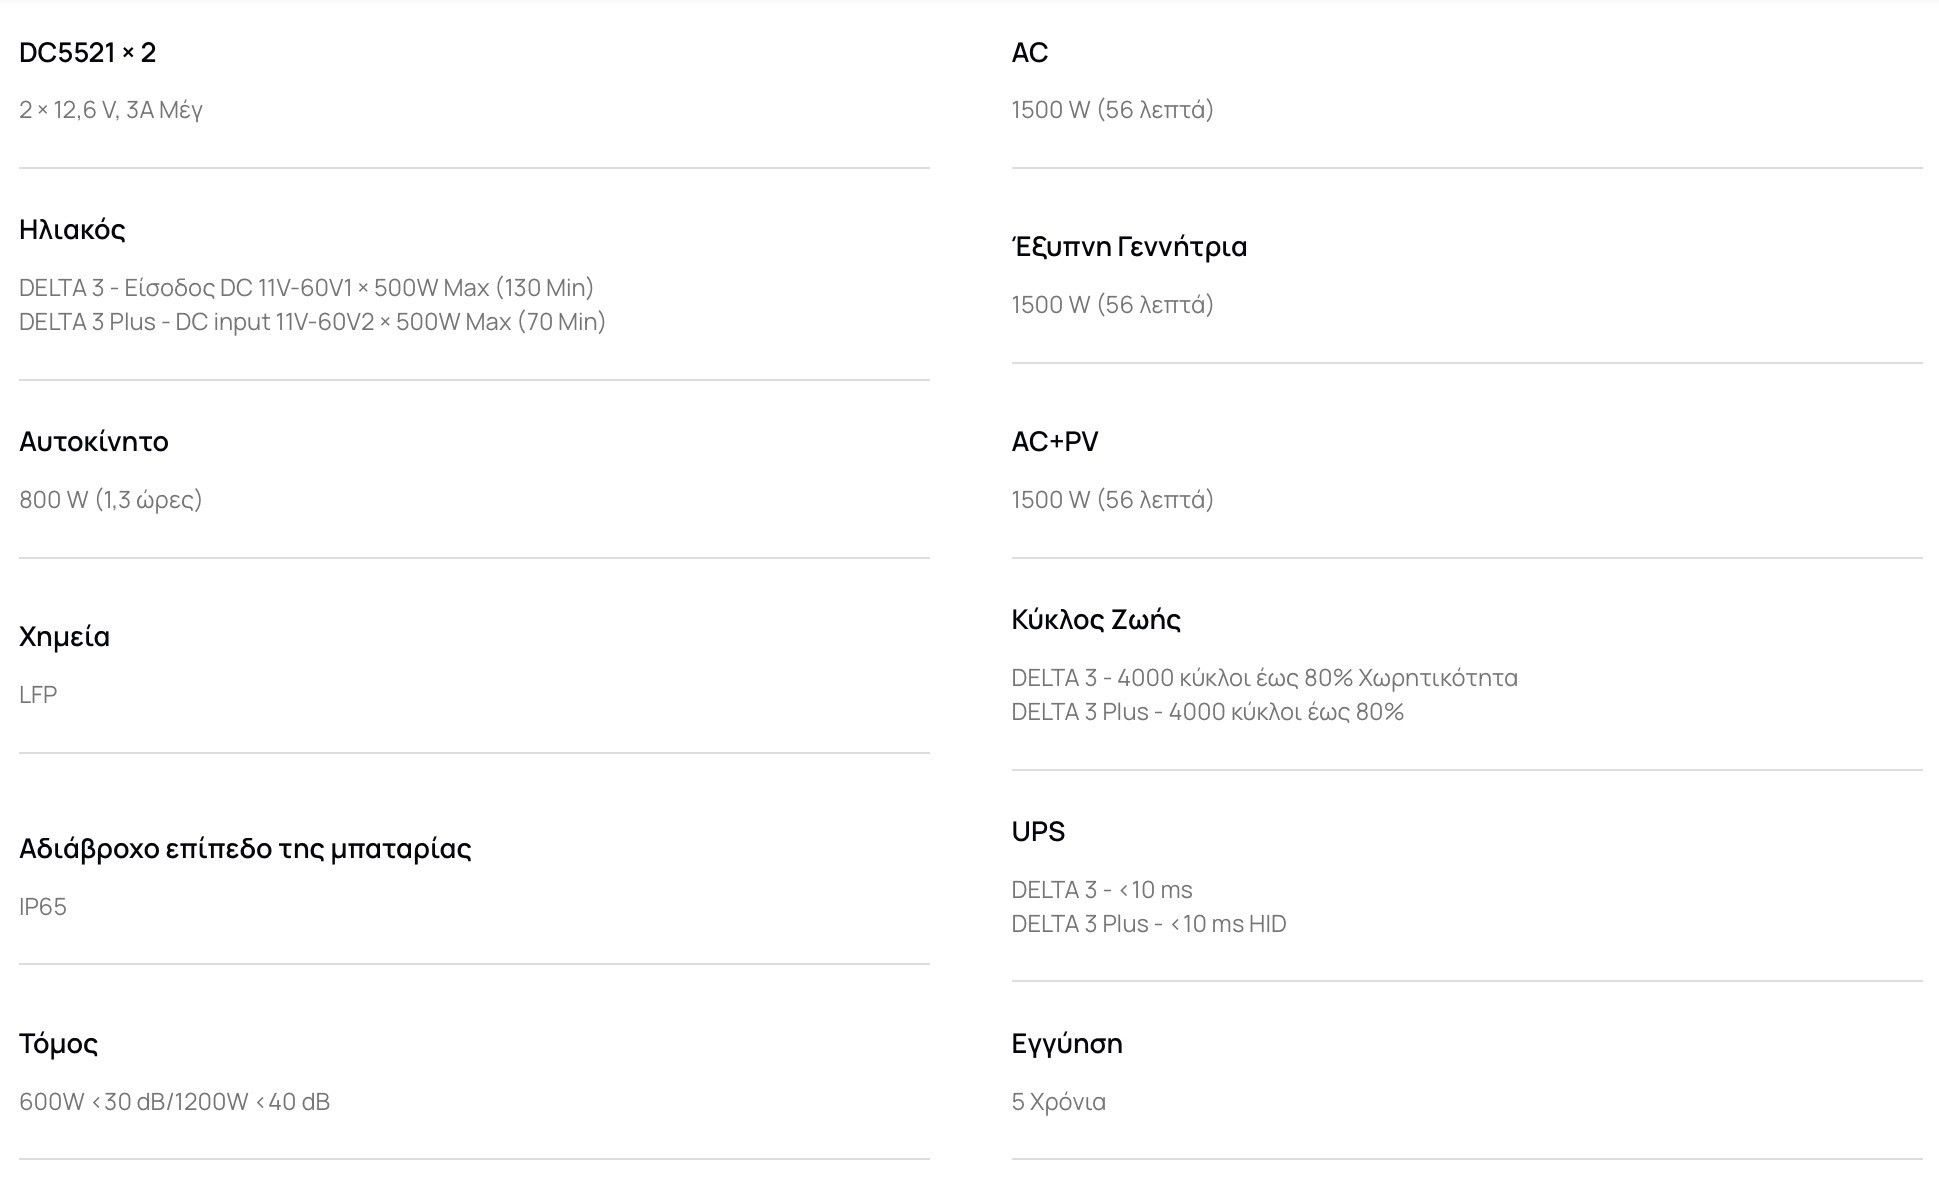The height and width of the screenshot is (1177, 1939).
Task: Click the UPS heading
Action: click(1038, 832)
